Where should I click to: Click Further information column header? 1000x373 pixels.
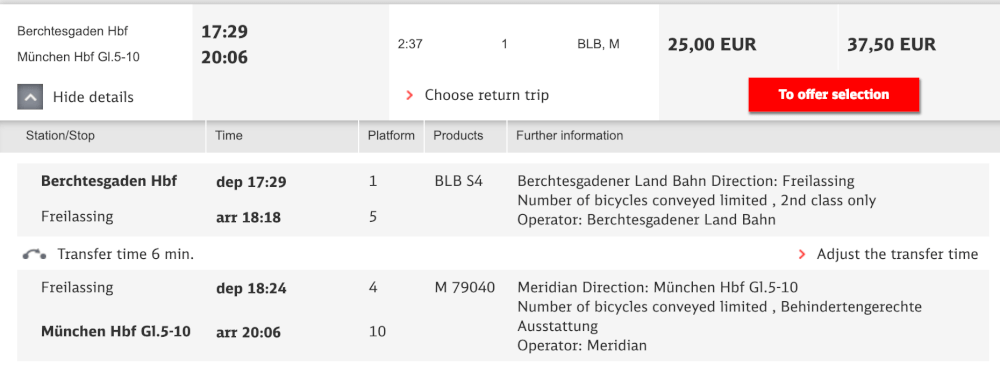tap(570, 136)
